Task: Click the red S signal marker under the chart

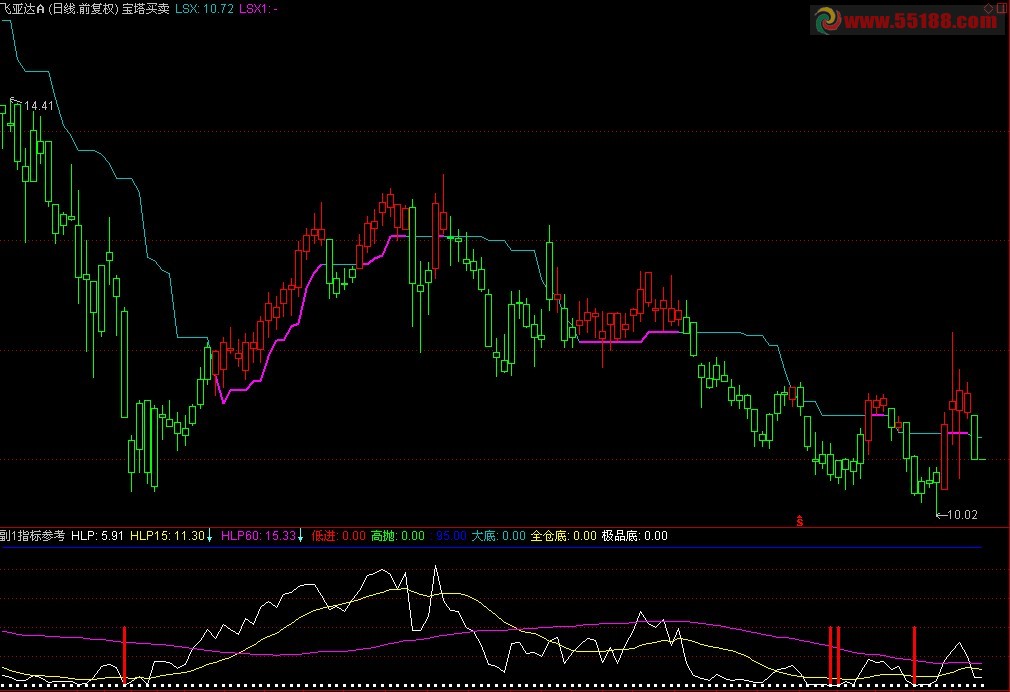Action: click(x=799, y=521)
